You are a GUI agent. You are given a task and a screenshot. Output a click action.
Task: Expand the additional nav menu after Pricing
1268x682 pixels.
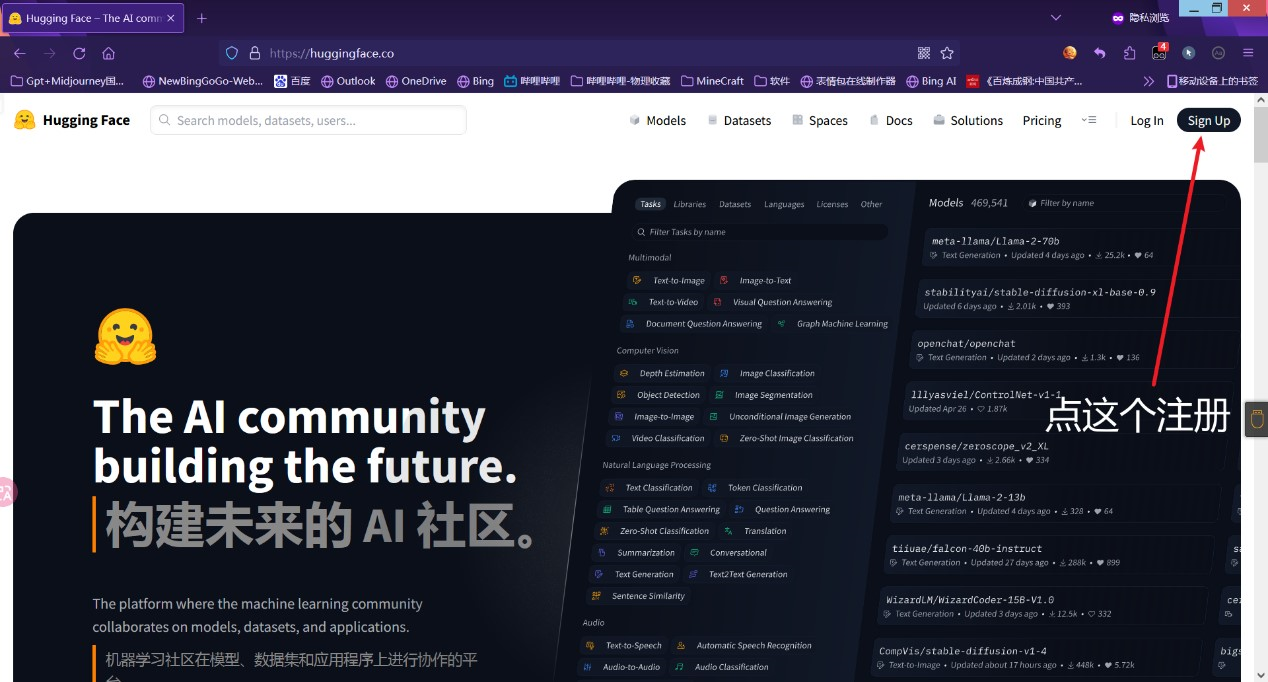[x=1089, y=120]
